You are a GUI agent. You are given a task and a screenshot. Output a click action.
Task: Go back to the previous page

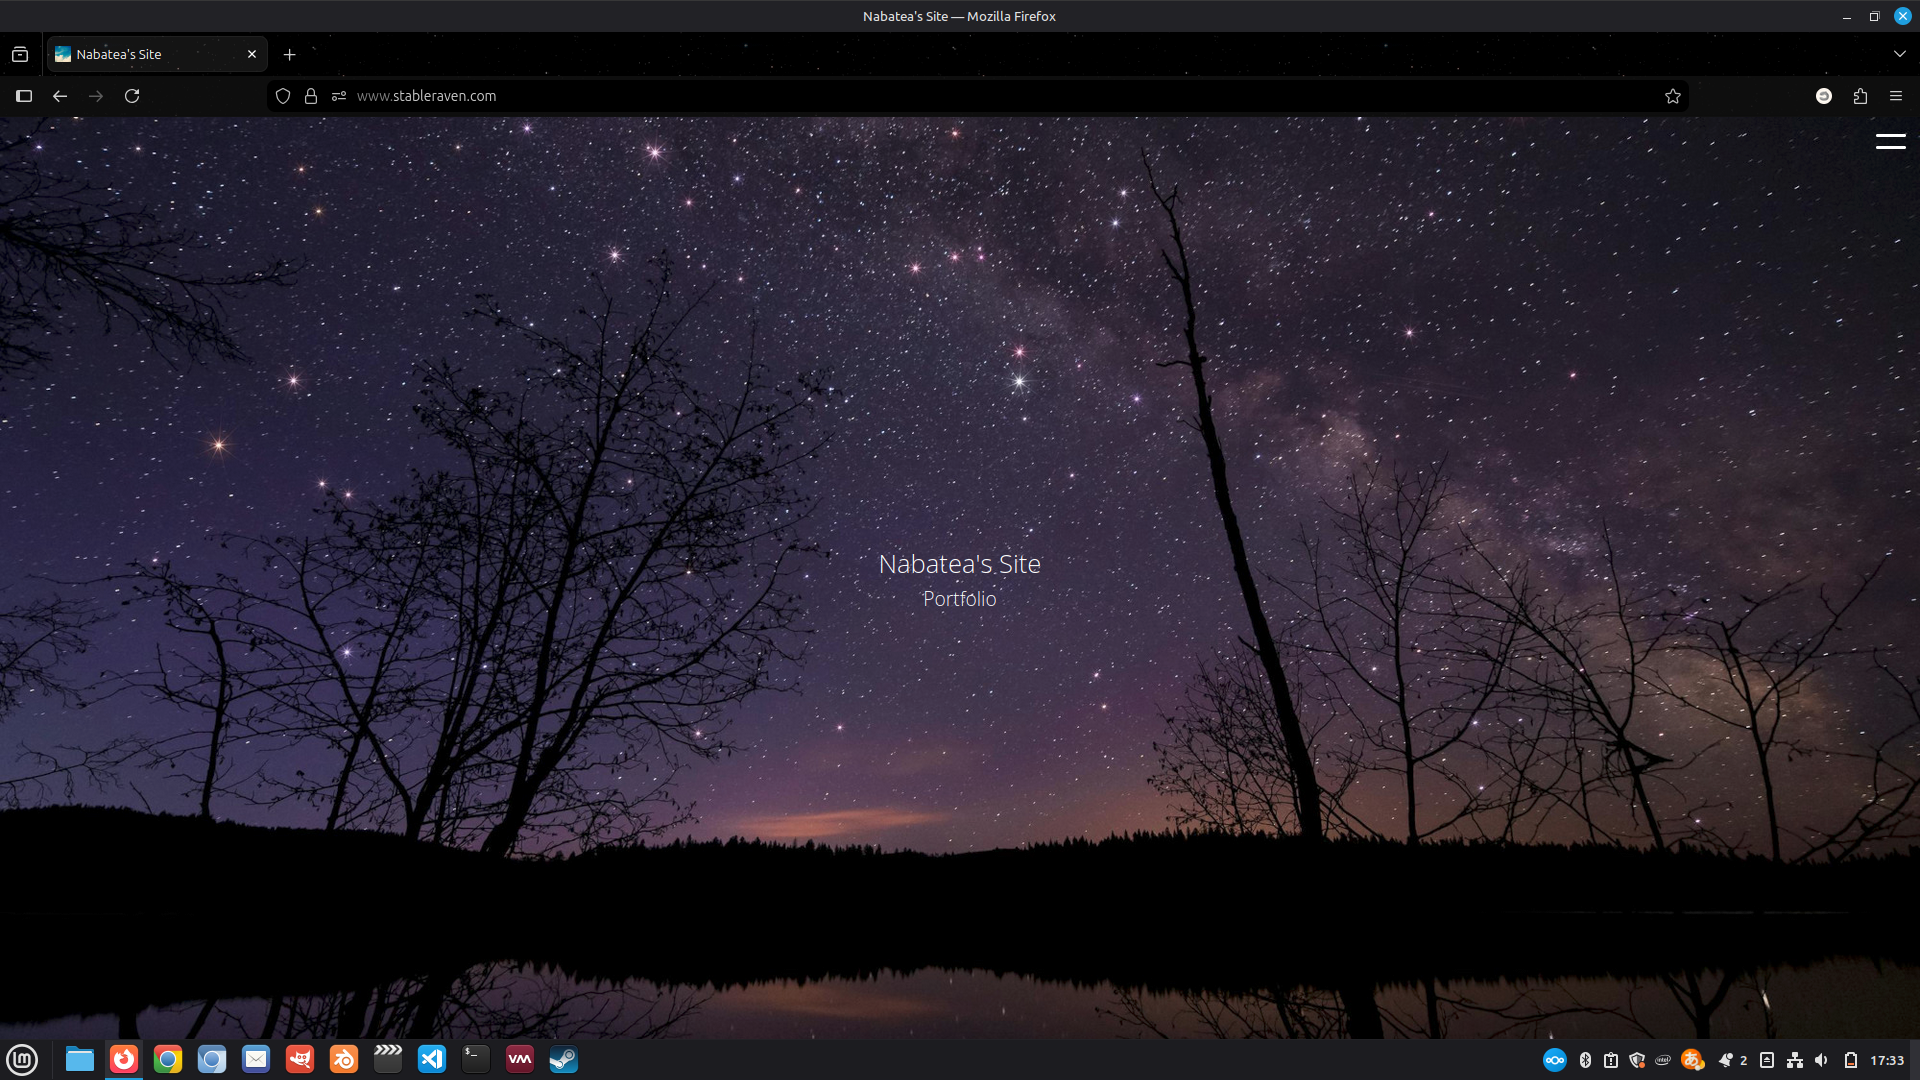60,96
